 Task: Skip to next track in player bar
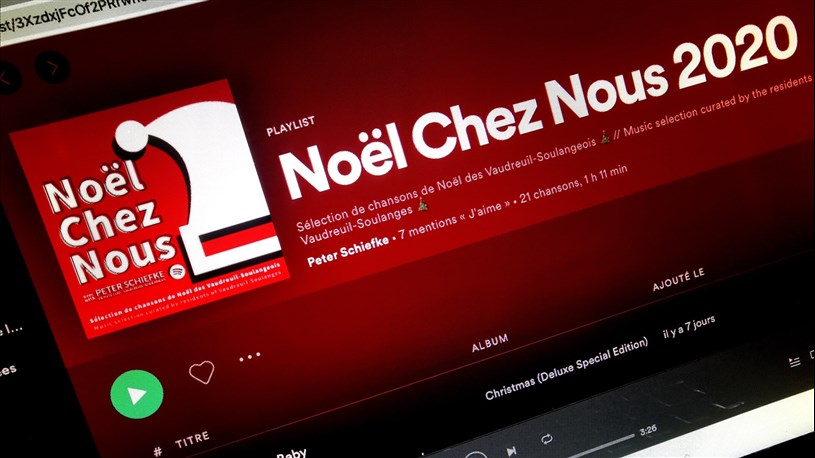point(511,451)
